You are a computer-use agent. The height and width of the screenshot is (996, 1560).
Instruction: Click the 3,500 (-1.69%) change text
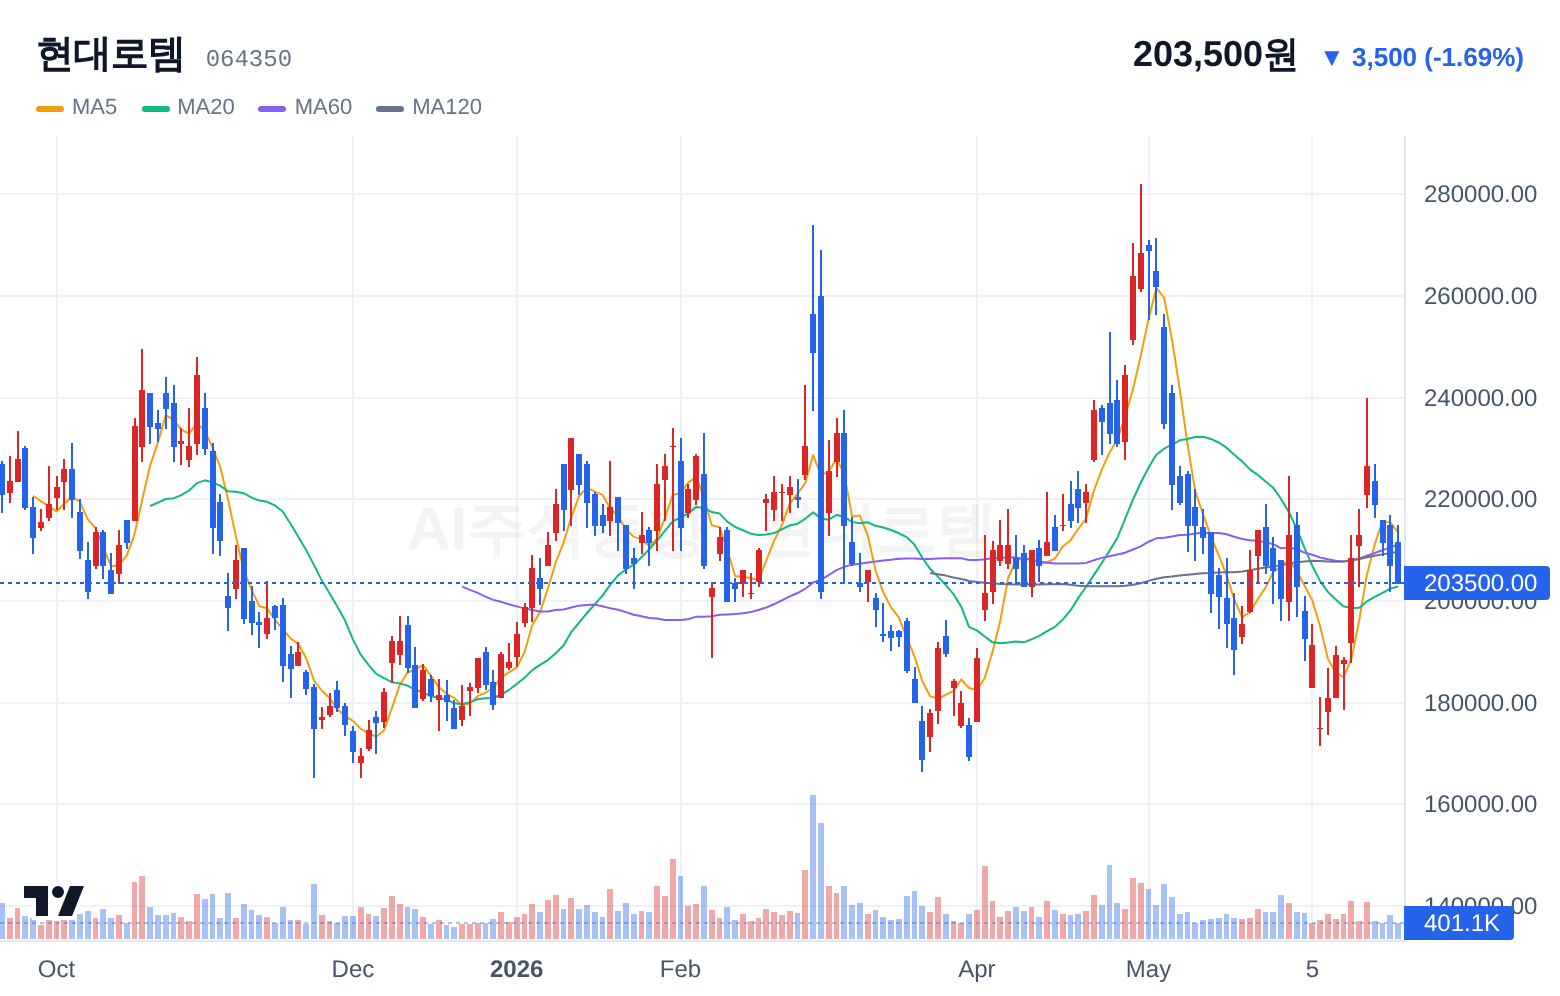point(1437,58)
